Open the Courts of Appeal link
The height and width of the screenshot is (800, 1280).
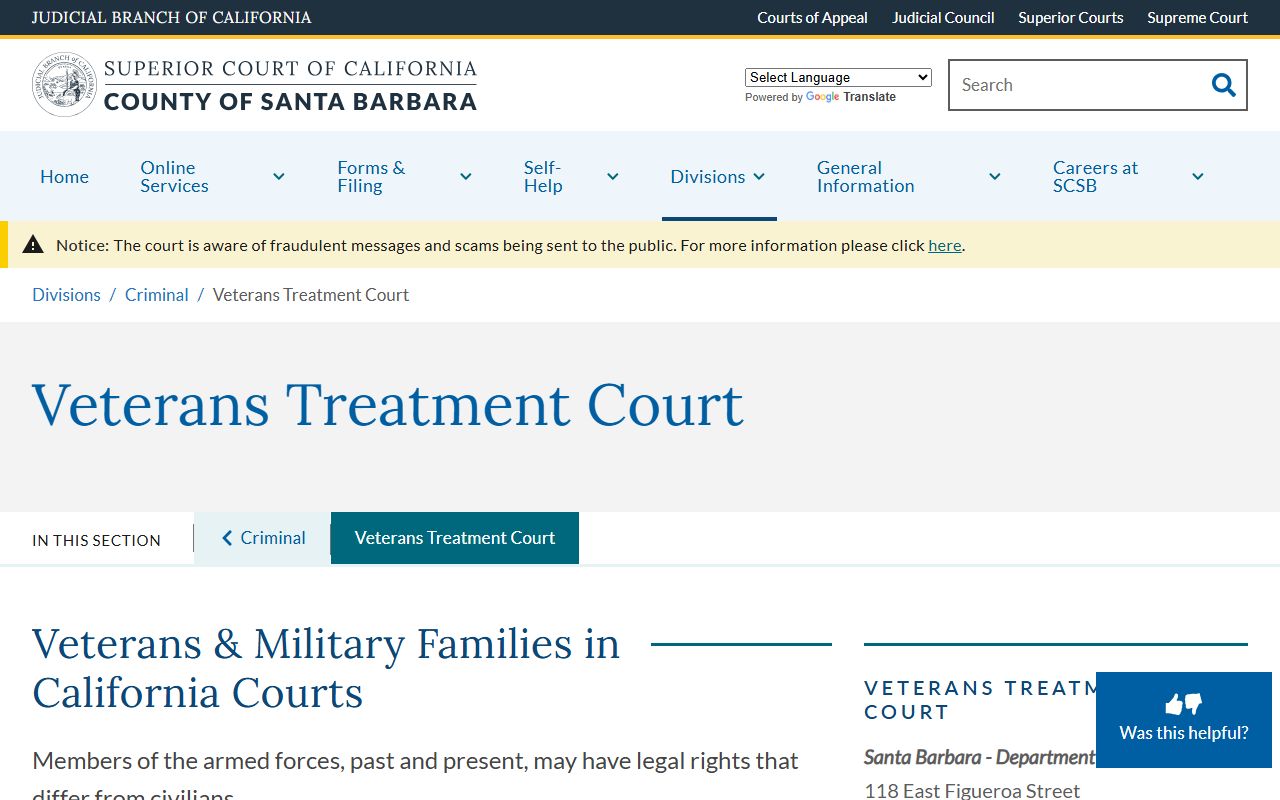coord(812,18)
